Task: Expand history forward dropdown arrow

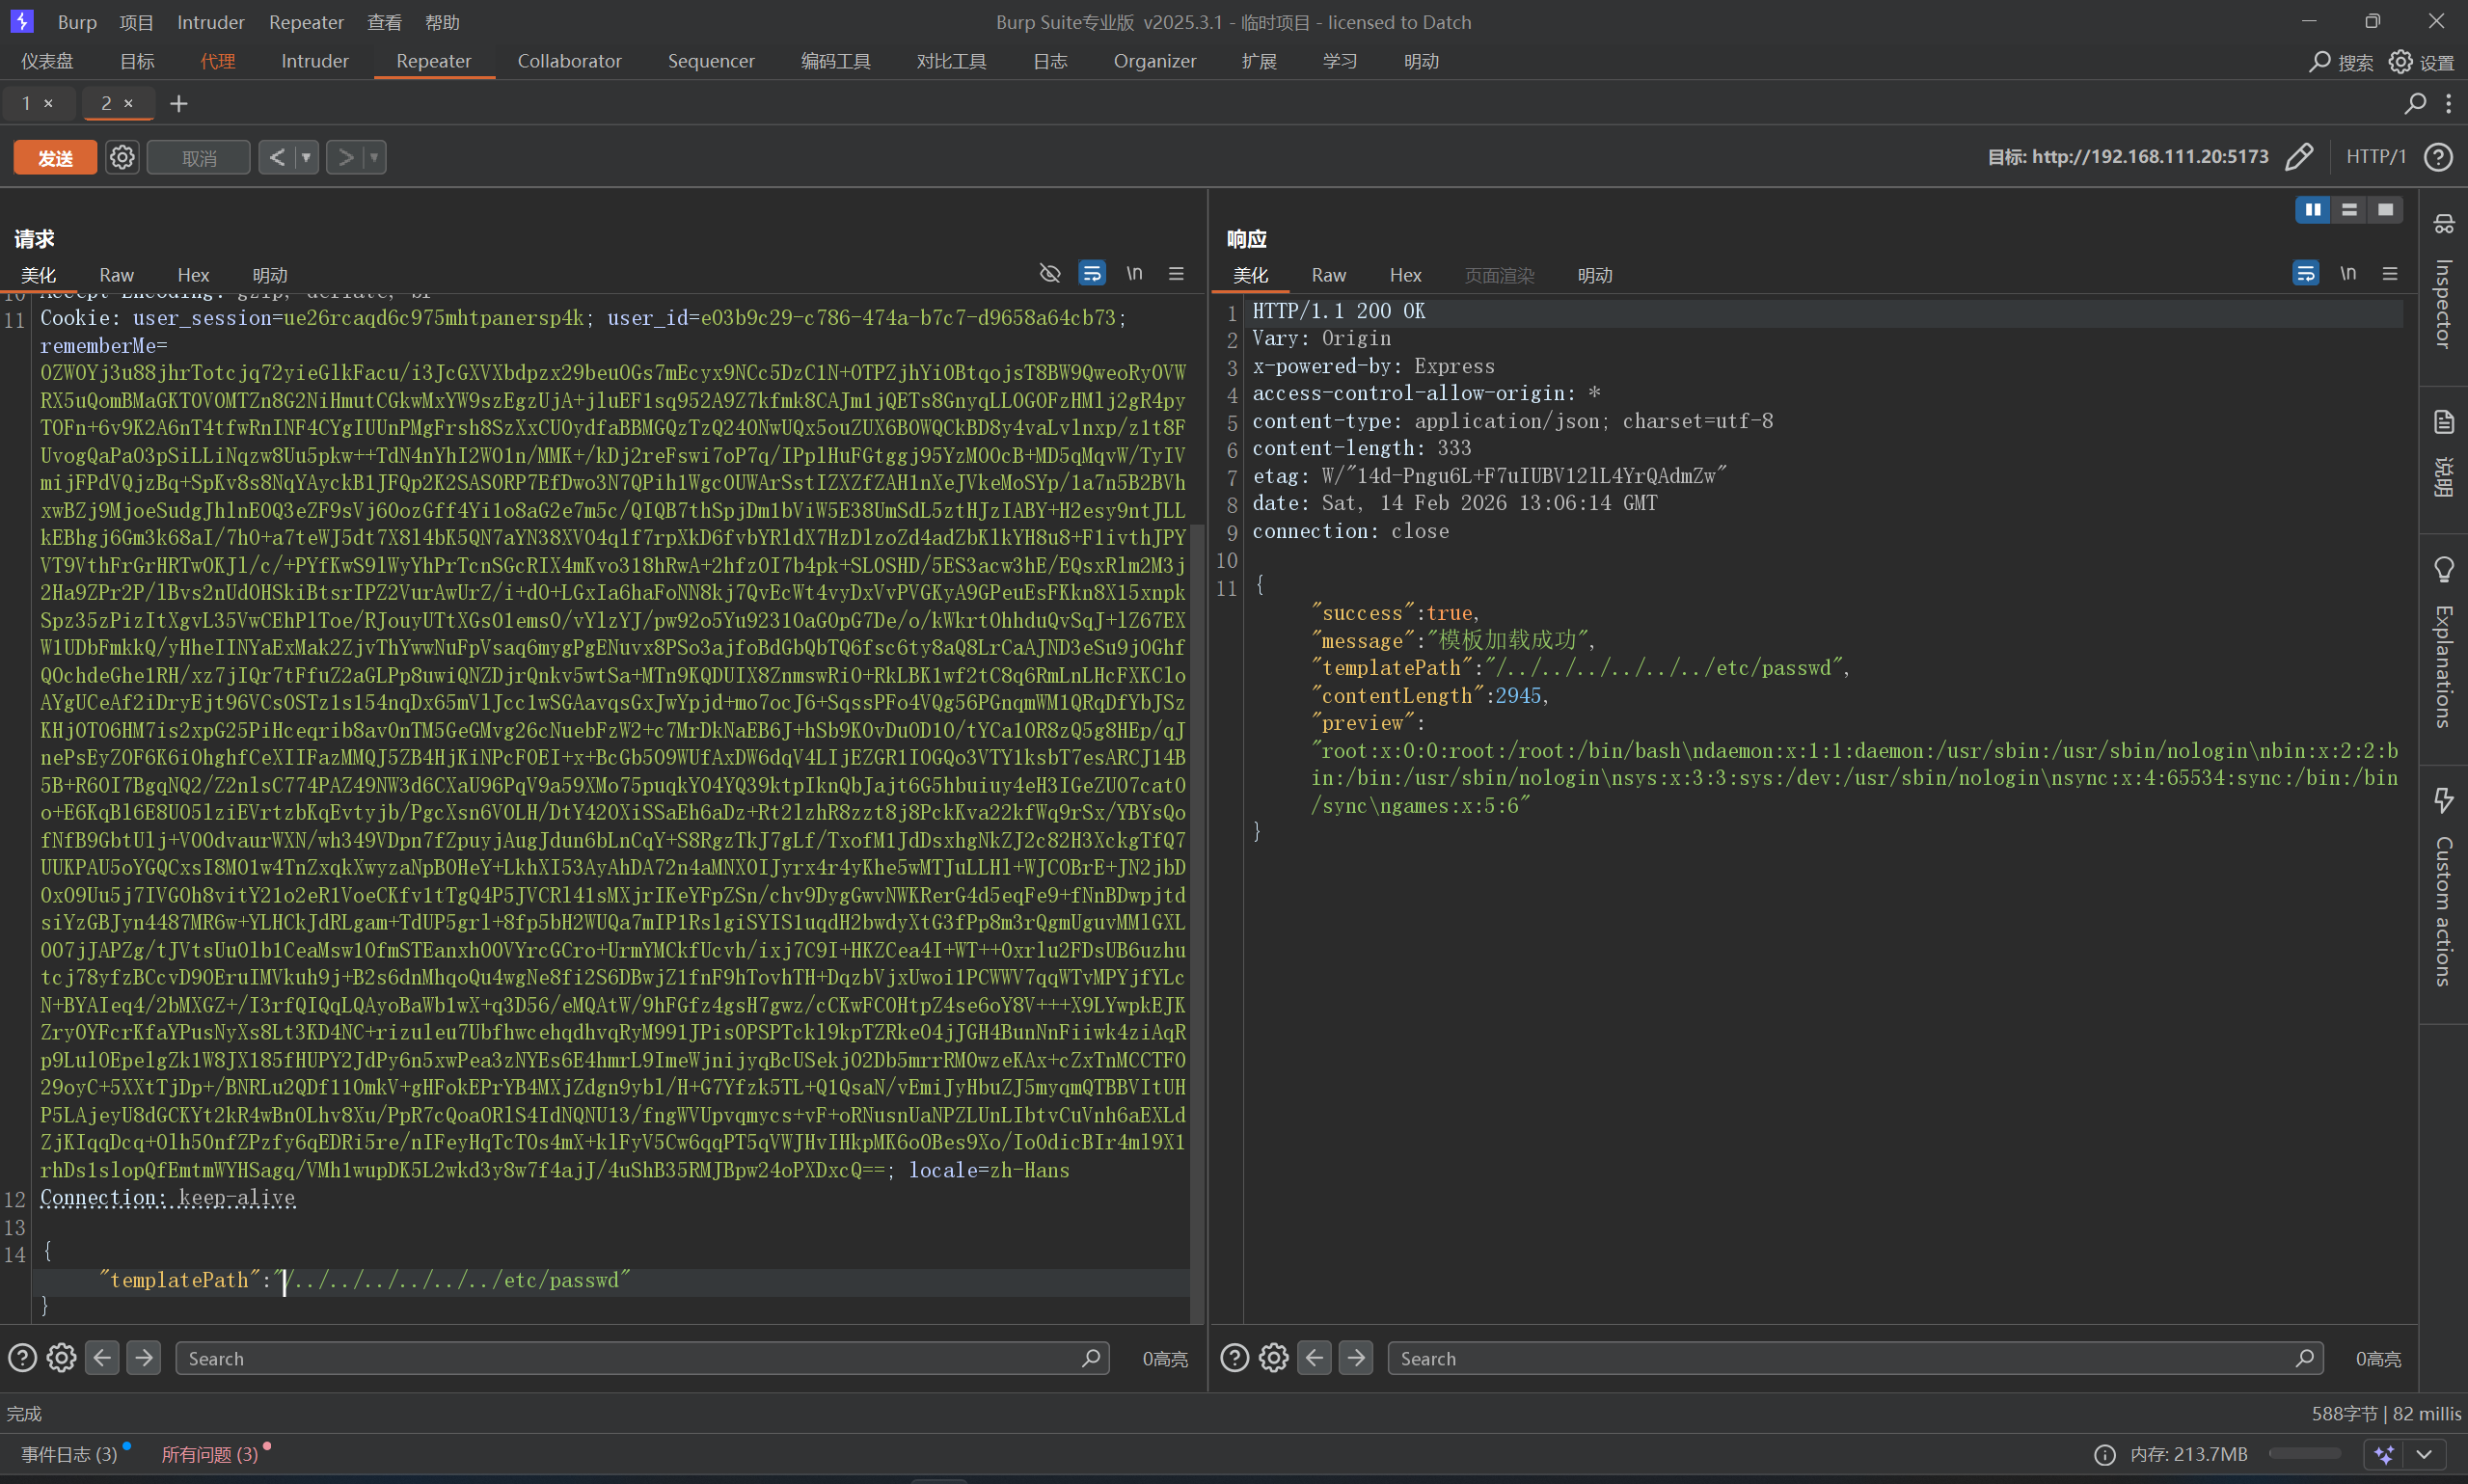Action: tap(375, 157)
